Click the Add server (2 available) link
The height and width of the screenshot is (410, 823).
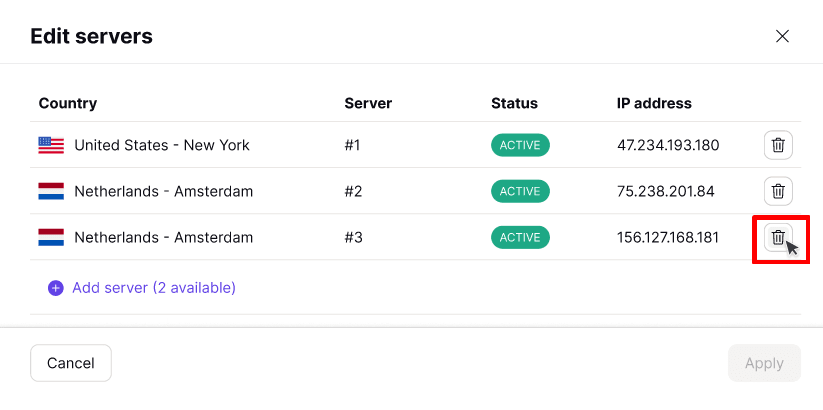pyautogui.click(x=153, y=288)
